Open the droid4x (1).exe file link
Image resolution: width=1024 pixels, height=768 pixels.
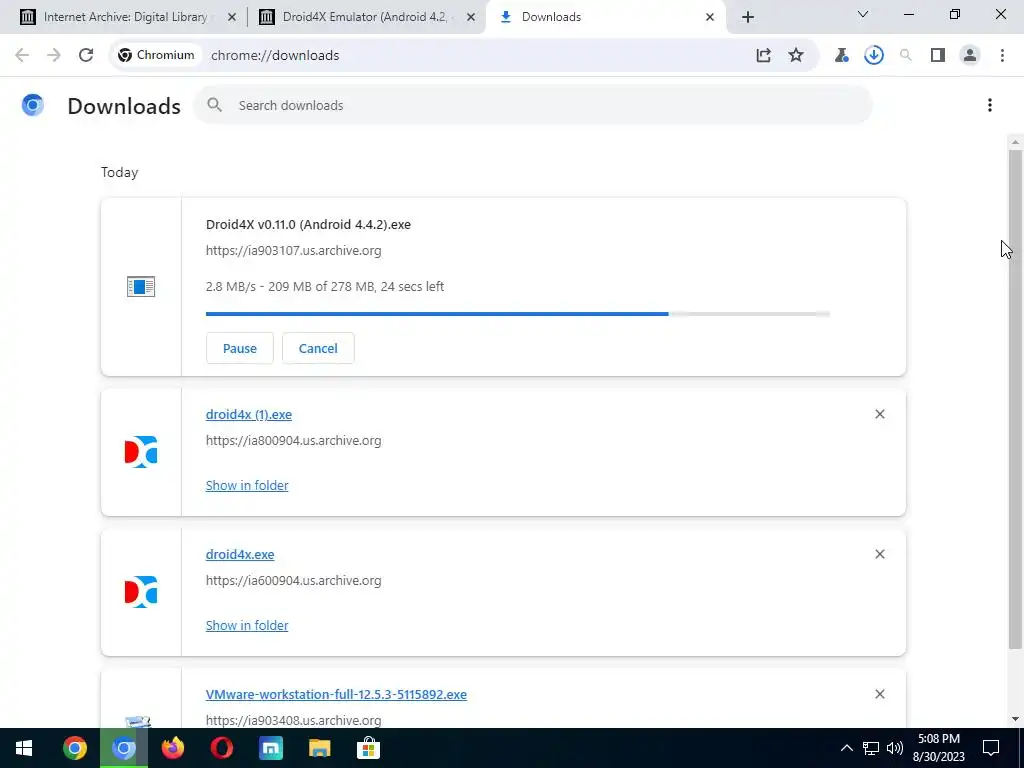249,415
